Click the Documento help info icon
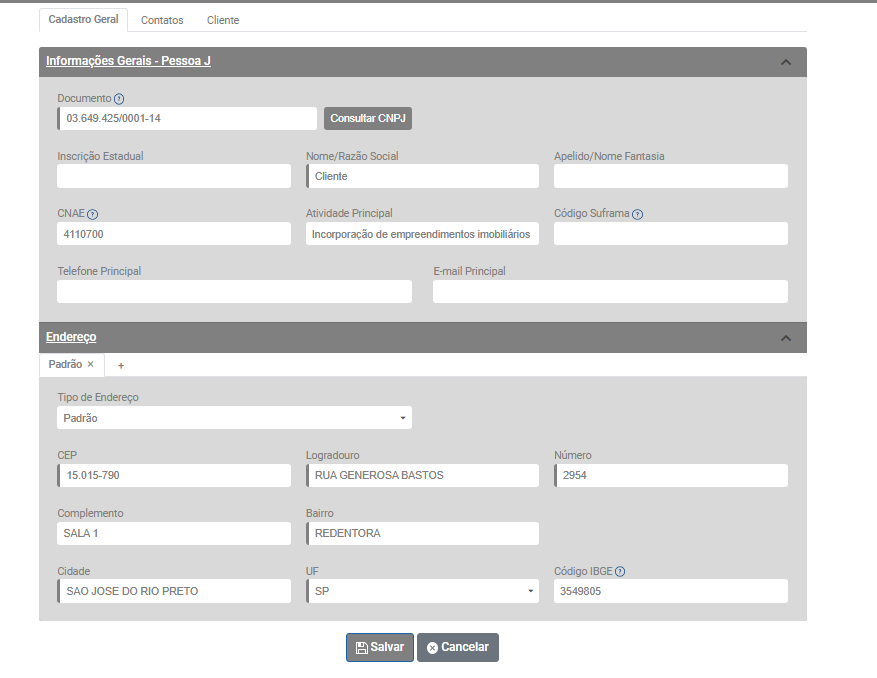877x678 pixels. 119,99
